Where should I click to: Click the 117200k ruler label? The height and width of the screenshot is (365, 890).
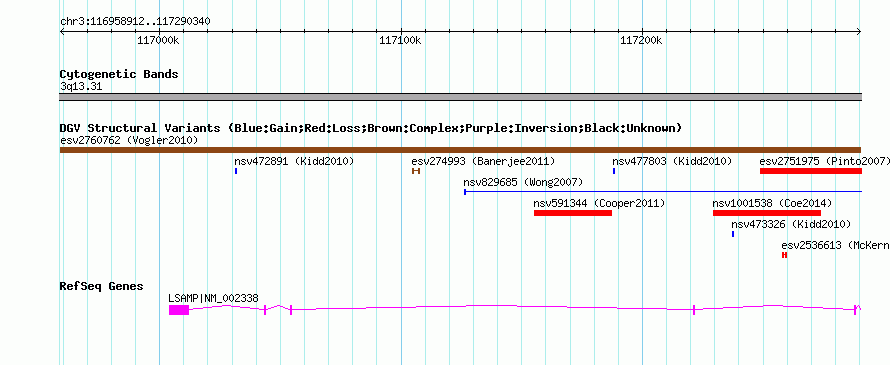pos(641,40)
